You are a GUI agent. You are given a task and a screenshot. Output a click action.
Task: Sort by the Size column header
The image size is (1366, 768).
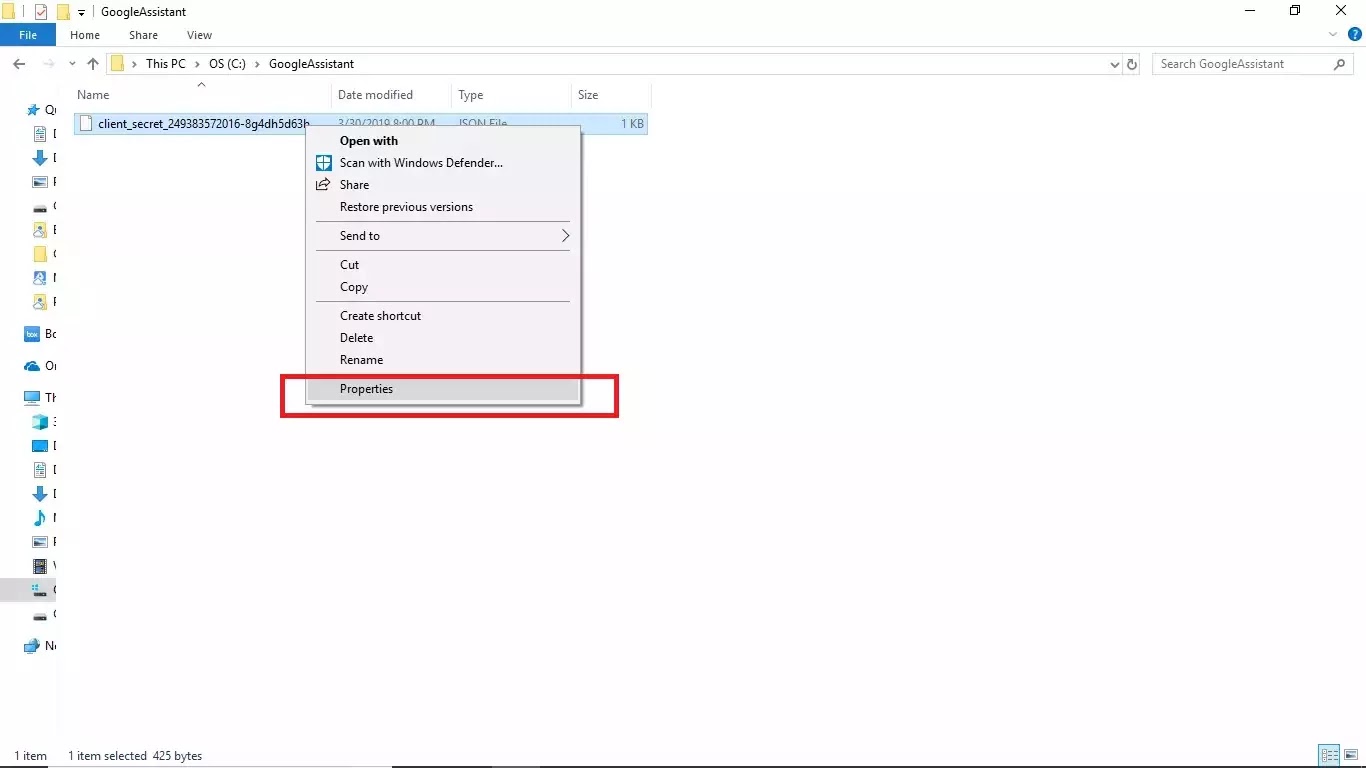tap(611, 95)
